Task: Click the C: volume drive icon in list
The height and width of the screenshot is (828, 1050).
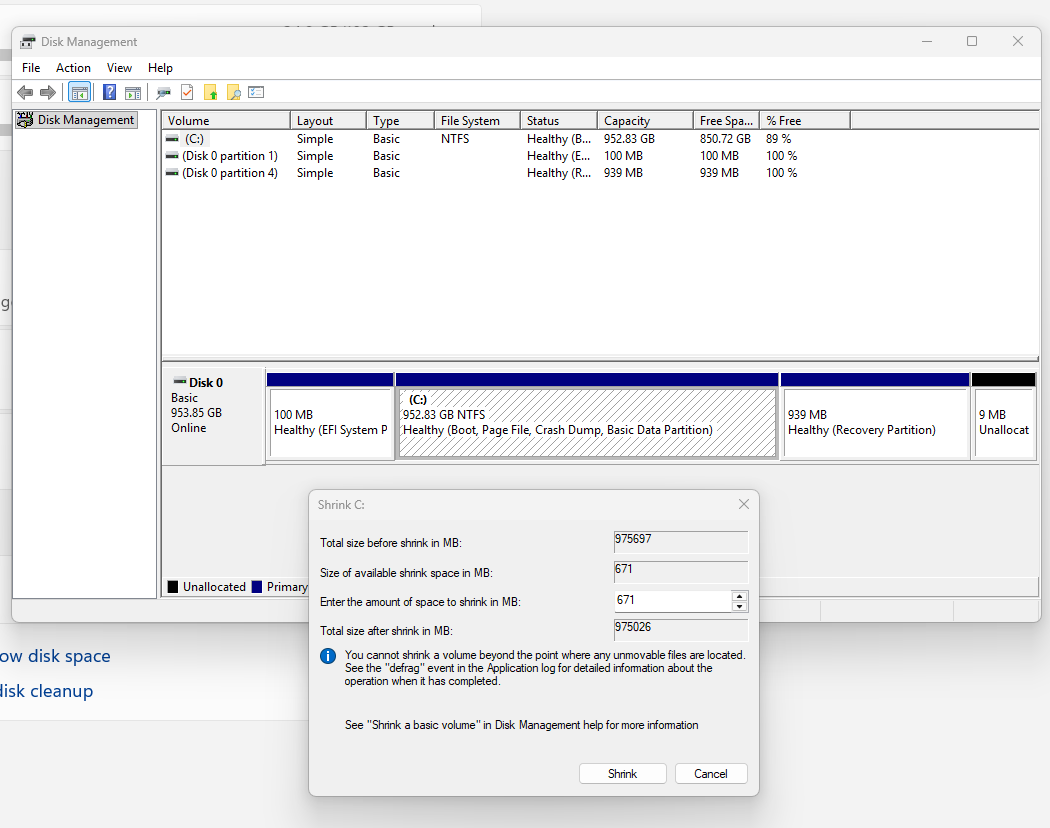Action: point(172,139)
